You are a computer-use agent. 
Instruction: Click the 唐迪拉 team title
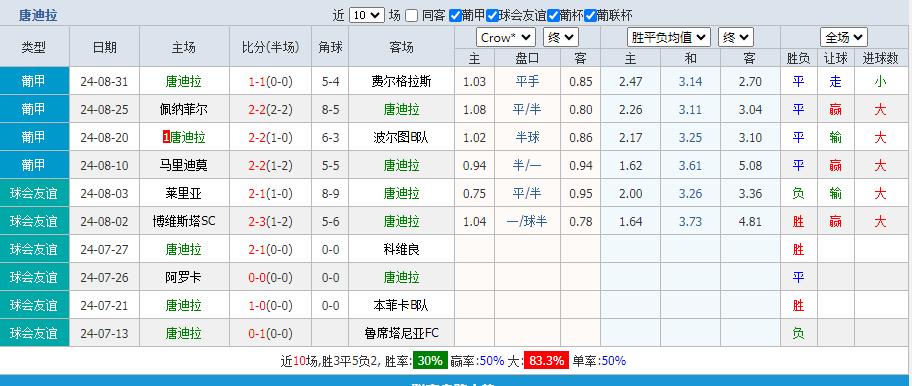pyautogui.click(x=38, y=16)
